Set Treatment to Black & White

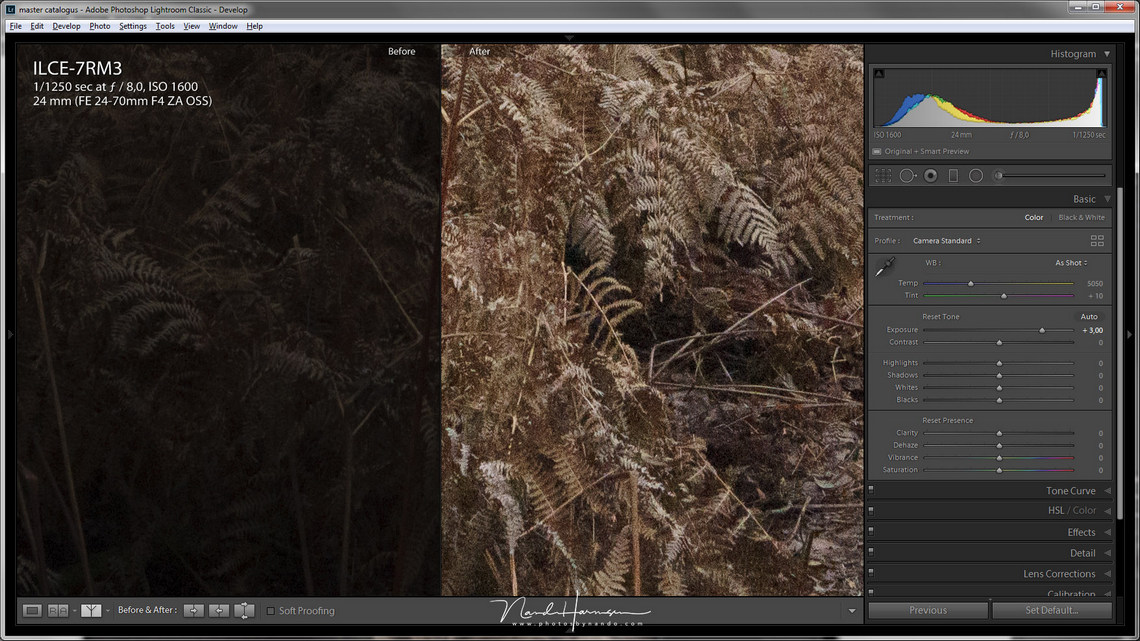(x=1081, y=217)
